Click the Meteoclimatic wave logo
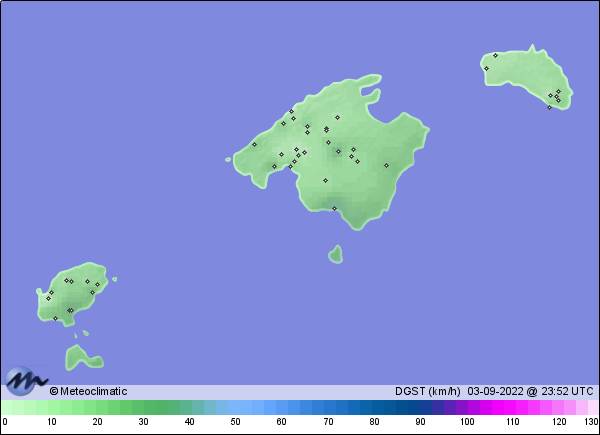The height and width of the screenshot is (435, 600). [26, 380]
